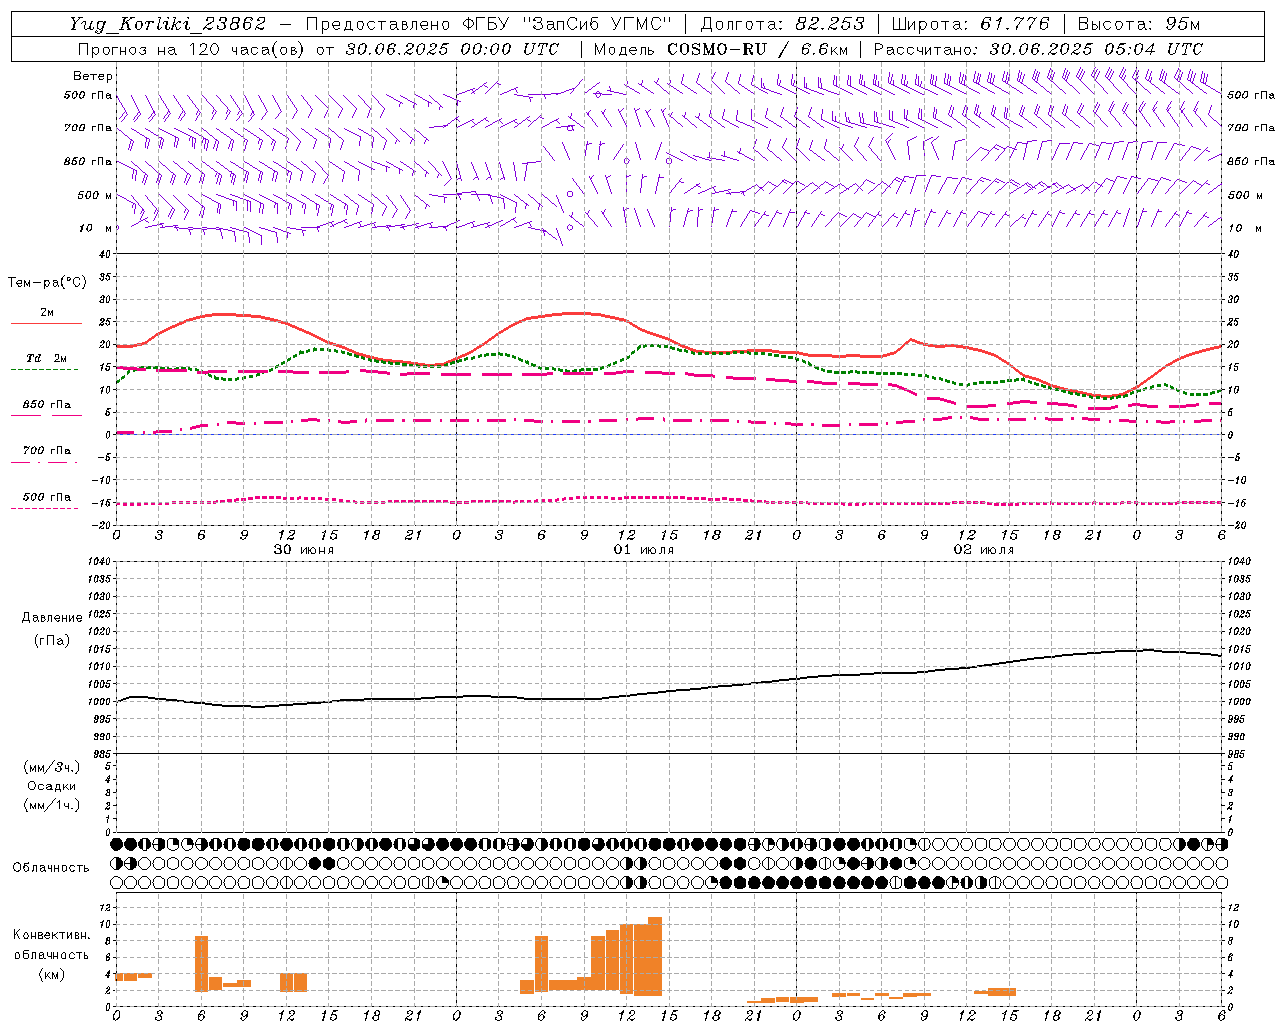Select the text 'Предоставлено ФГБУ "ЗапСиб УГМС"'
Image resolution: width=1280 pixels, height=1024 pixels.
pos(489,24)
